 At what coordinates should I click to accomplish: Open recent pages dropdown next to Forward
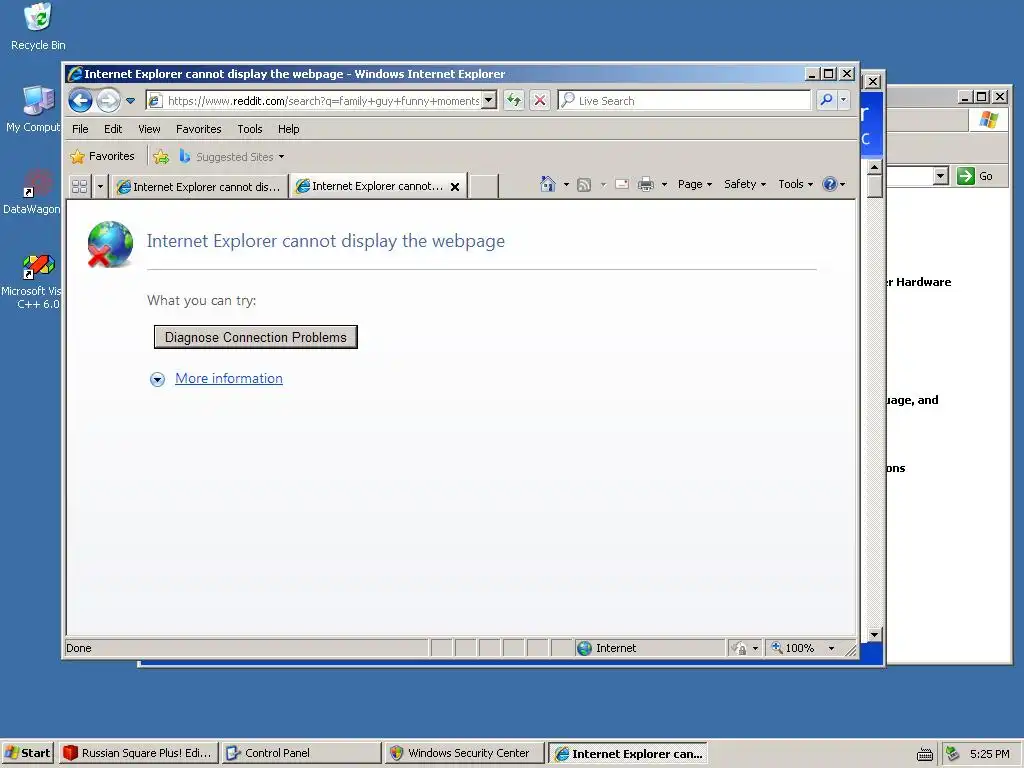[131, 101]
